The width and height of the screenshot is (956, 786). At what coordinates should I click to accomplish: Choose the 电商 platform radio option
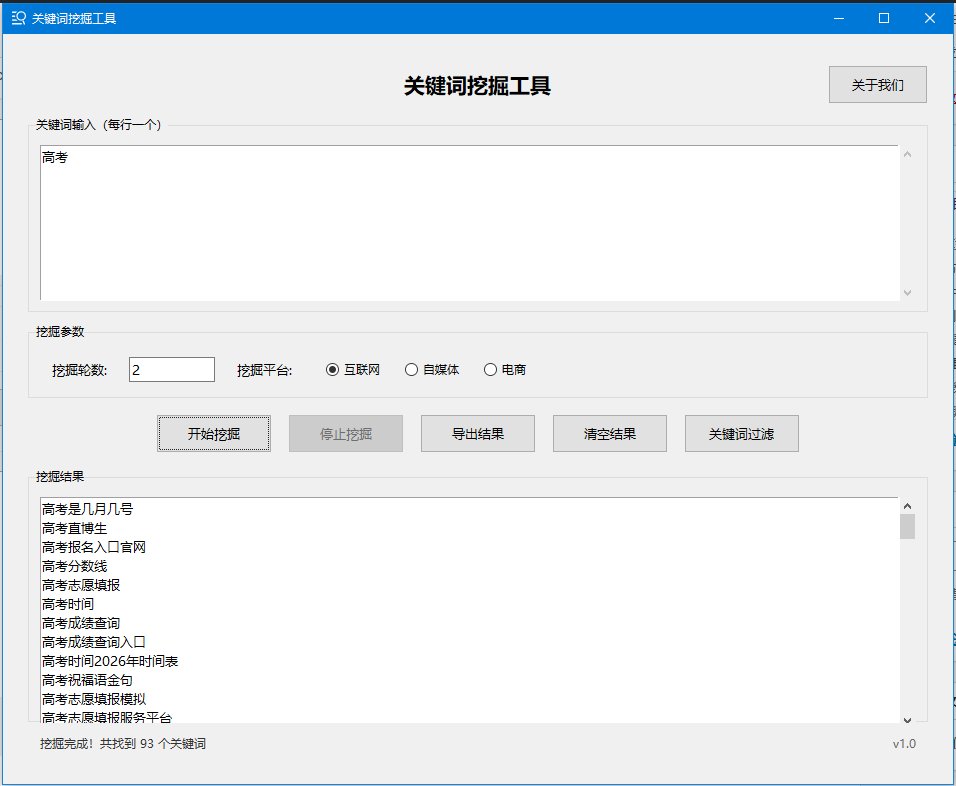pyautogui.click(x=490, y=370)
